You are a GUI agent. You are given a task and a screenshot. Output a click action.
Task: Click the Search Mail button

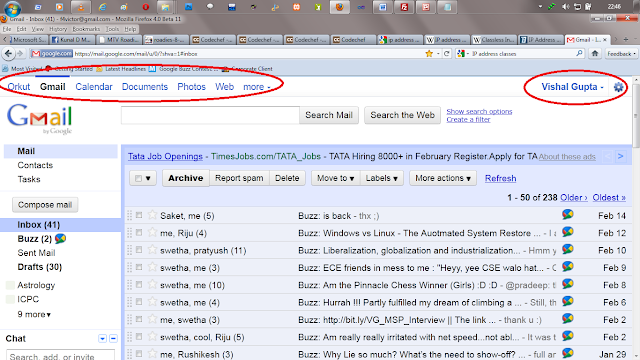329,115
